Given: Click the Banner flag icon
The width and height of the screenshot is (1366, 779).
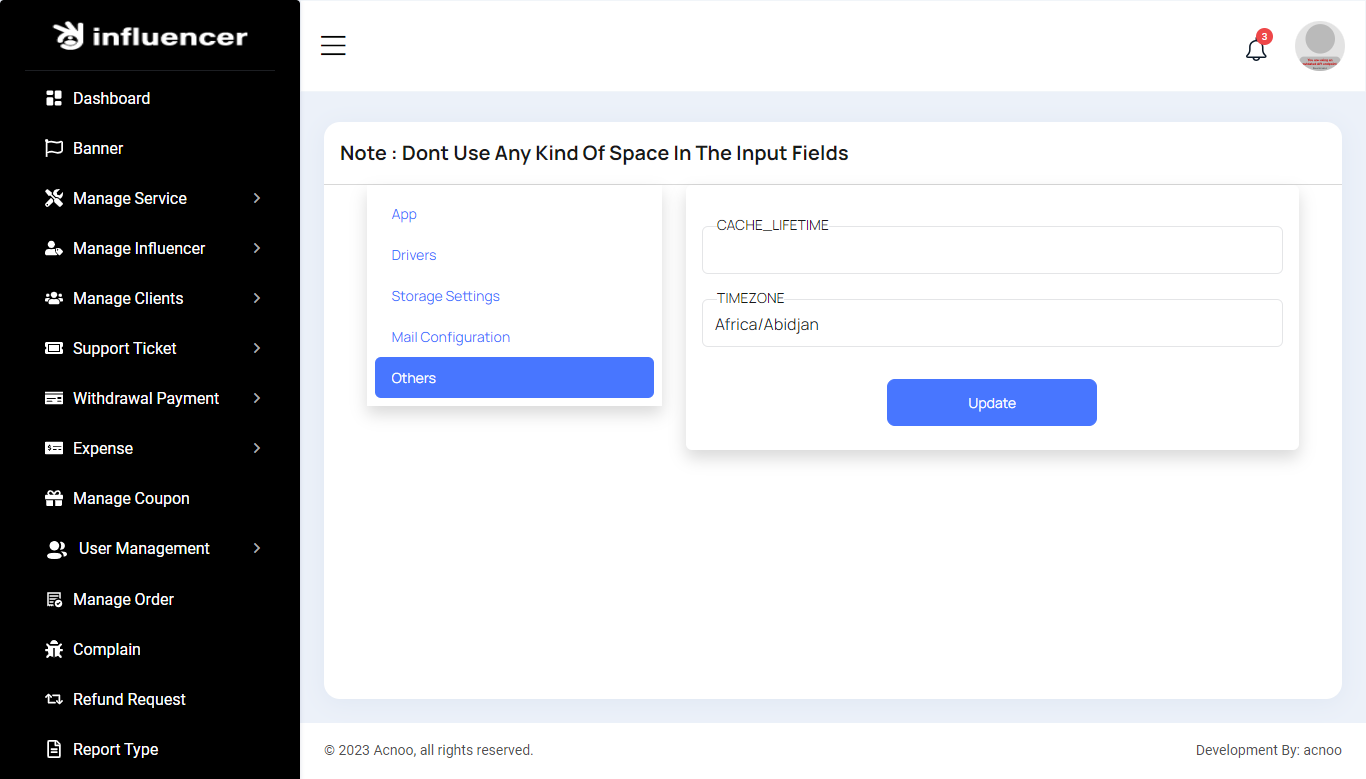Looking at the screenshot, I should coord(54,148).
